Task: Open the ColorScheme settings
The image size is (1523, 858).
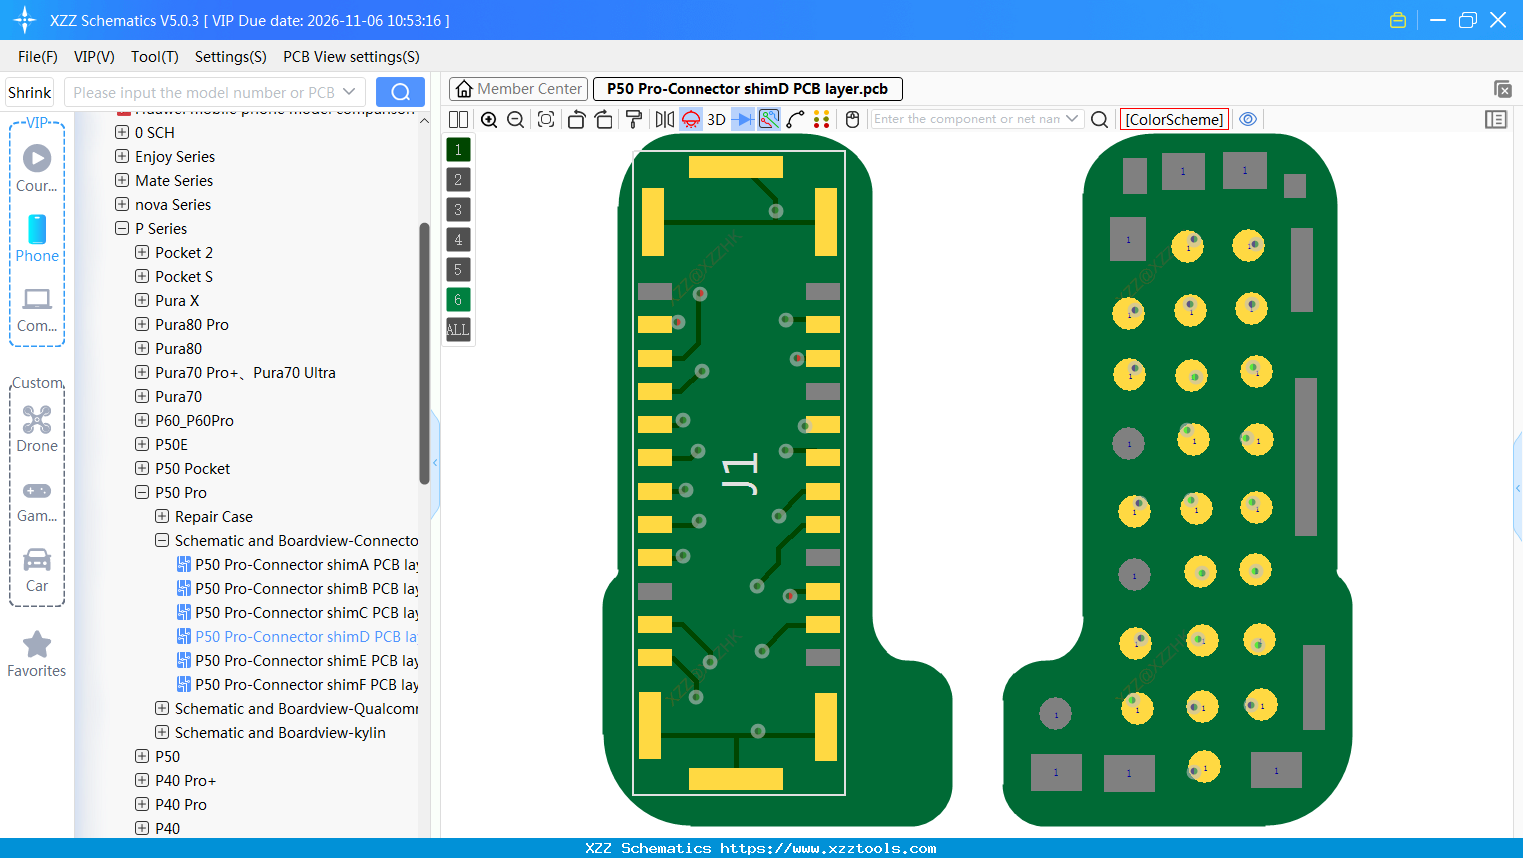Action: (1174, 118)
